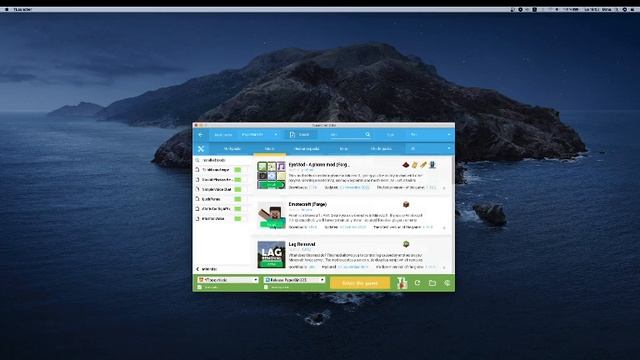Screen dimensions: 640x360
Task: Click the magnifier icon in top search bar
Action: [367, 134]
